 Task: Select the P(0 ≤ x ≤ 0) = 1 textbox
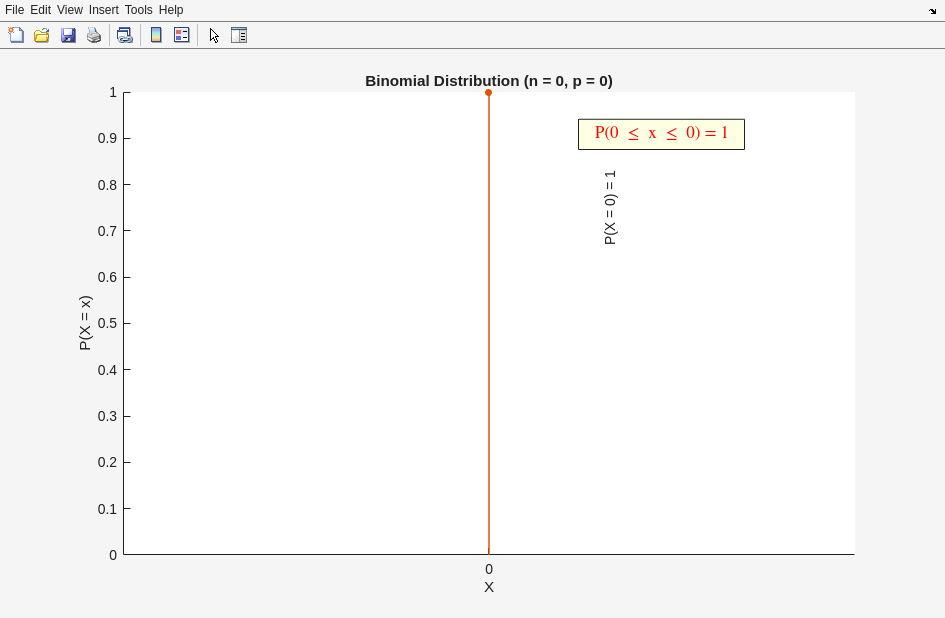point(661,134)
